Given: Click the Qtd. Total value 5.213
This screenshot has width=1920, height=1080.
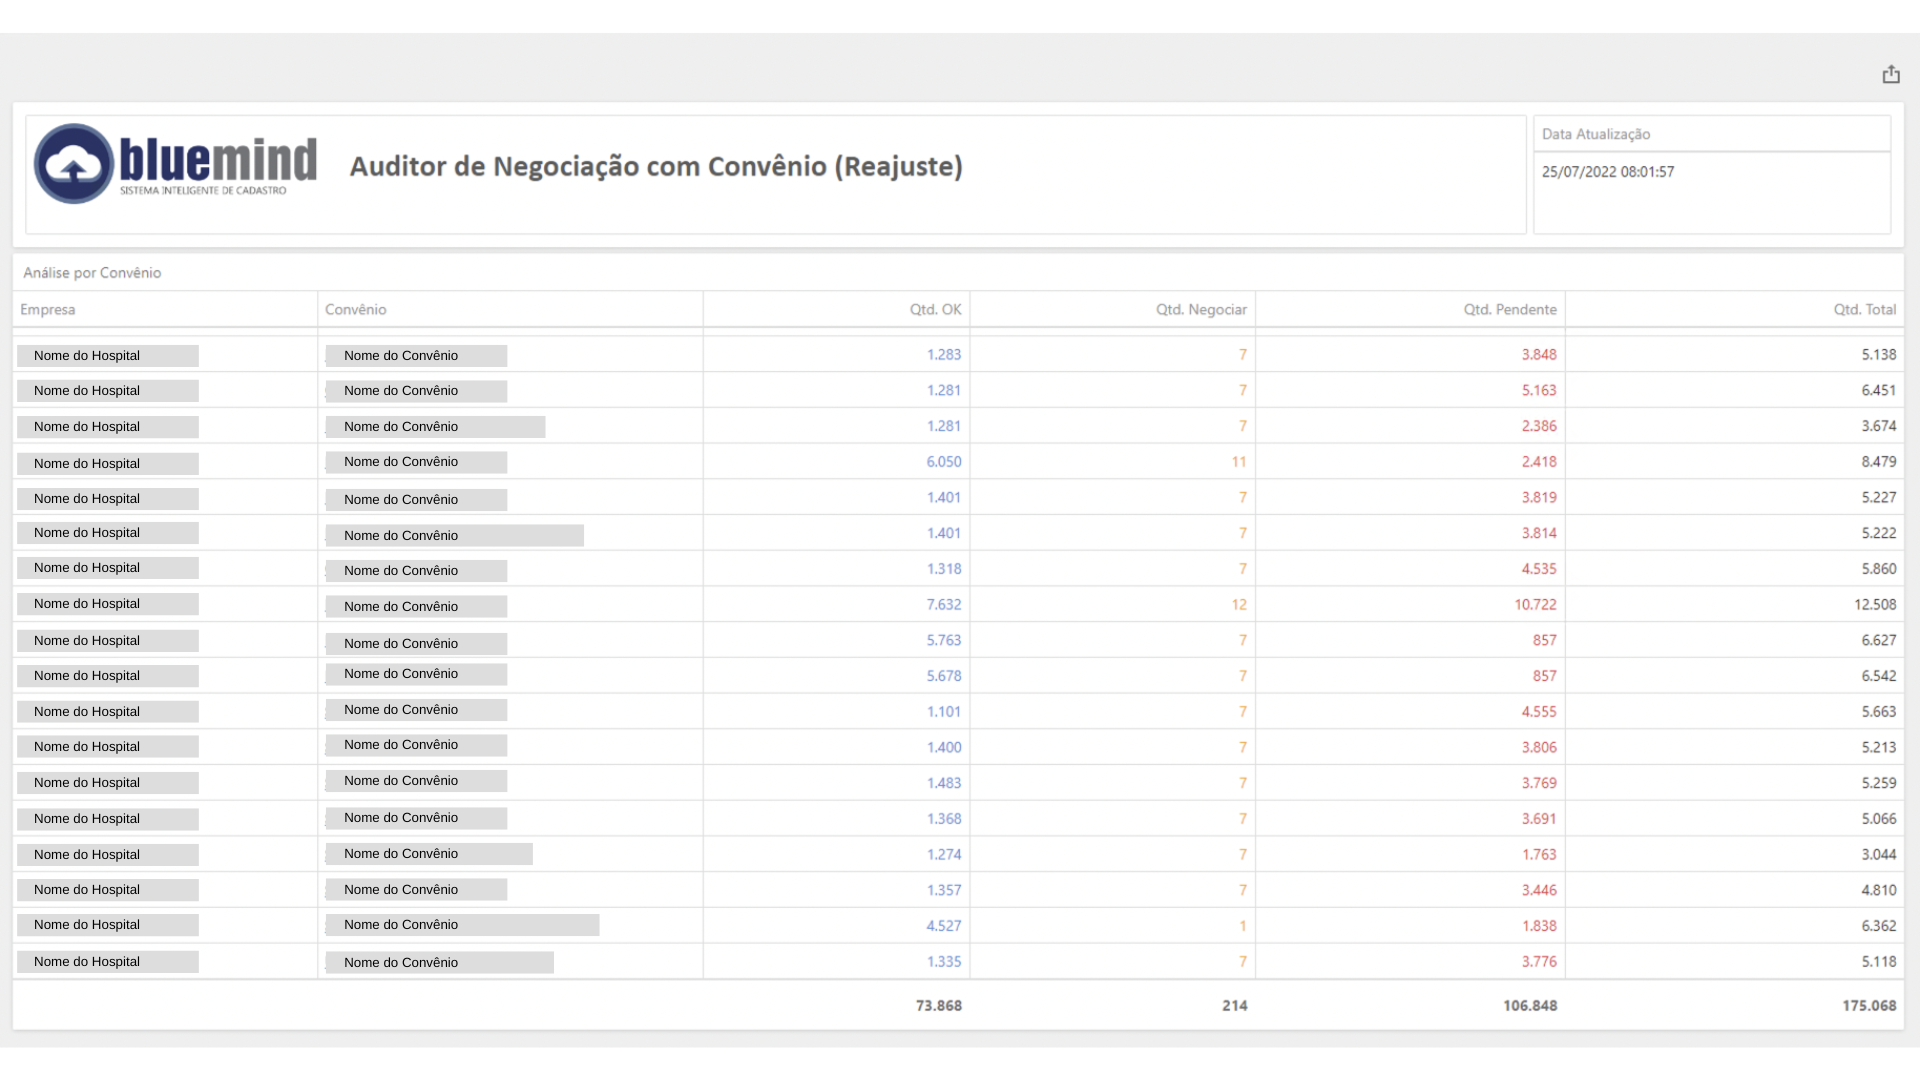Looking at the screenshot, I should pyautogui.click(x=1878, y=748).
